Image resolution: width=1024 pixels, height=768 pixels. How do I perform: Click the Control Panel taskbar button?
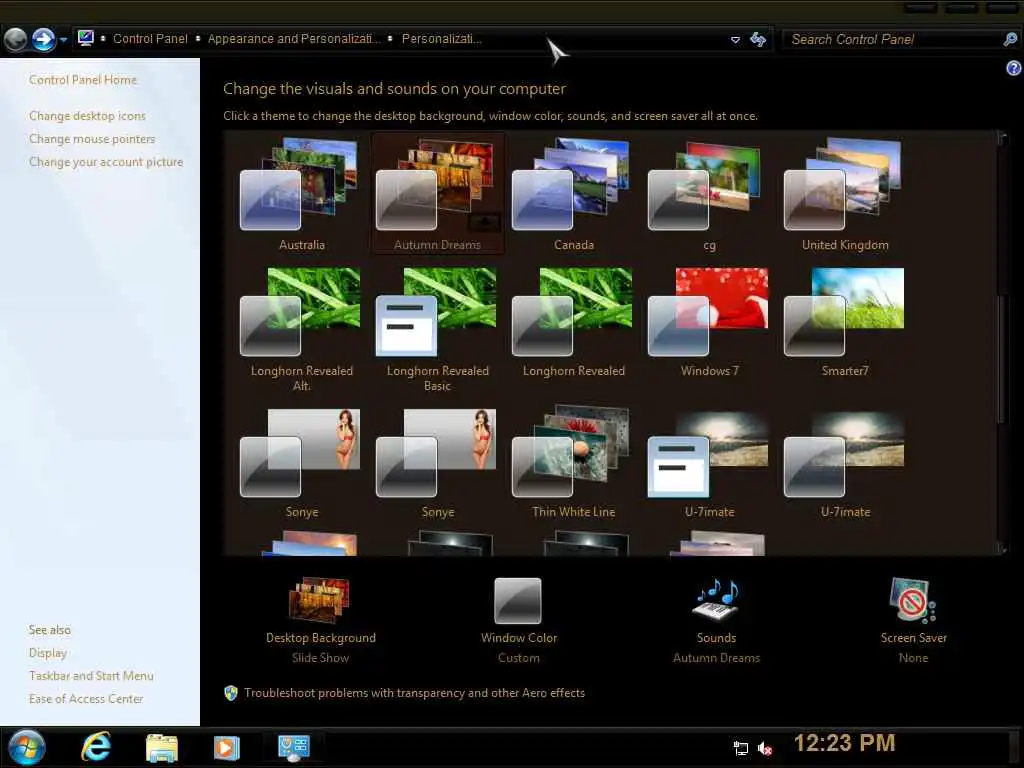click(293, 747)
